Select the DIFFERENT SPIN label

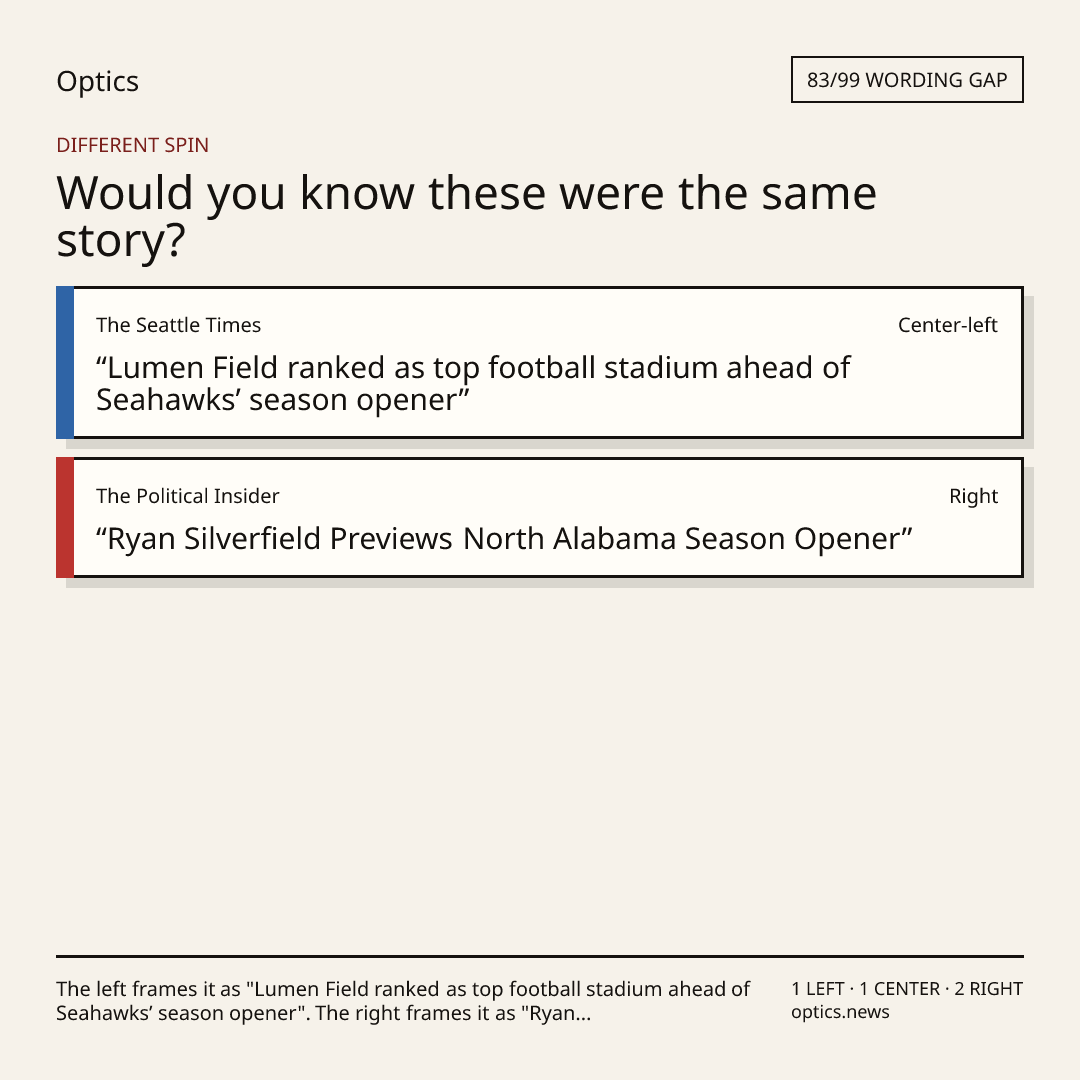pyautogui.click(x=132, y=145)
